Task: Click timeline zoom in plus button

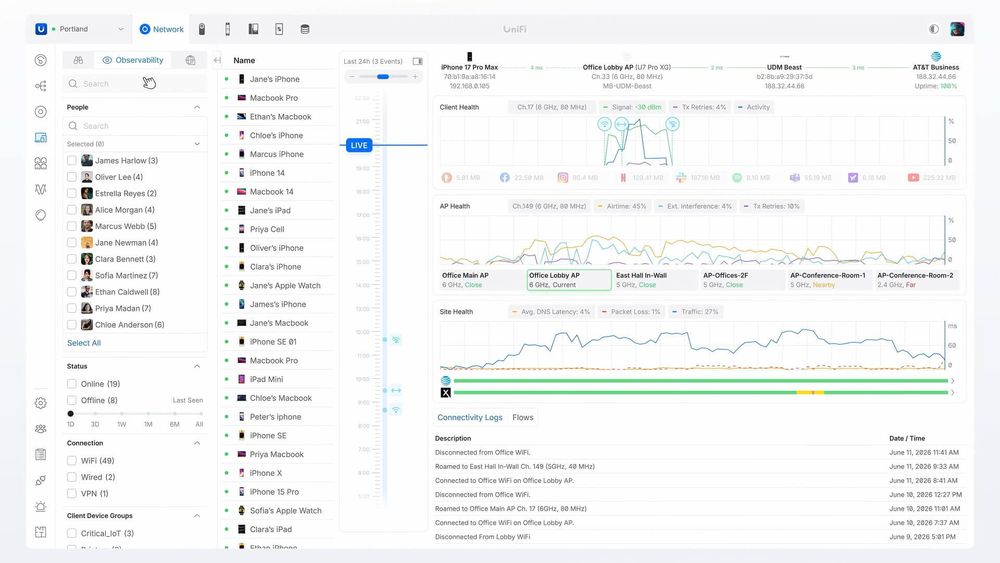Action: 415,77
